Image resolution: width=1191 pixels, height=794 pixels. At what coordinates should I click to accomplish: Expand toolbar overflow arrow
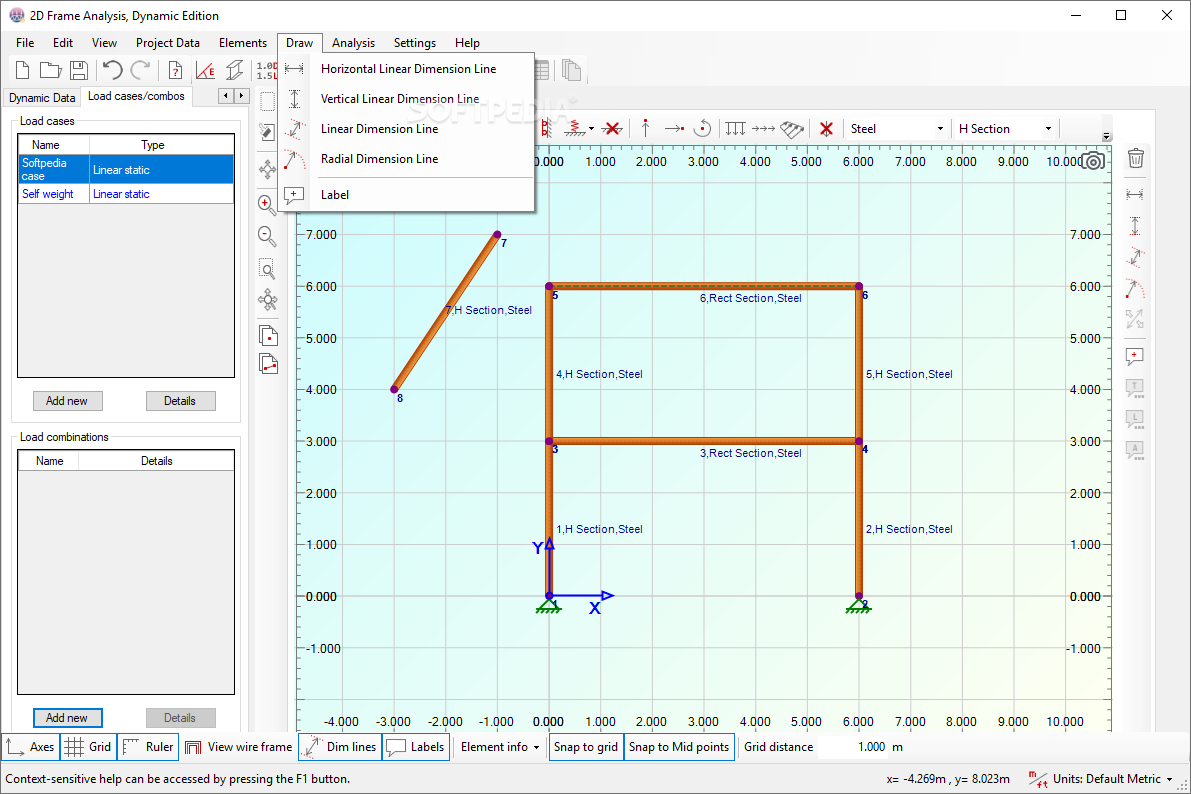pos(1107,137)
